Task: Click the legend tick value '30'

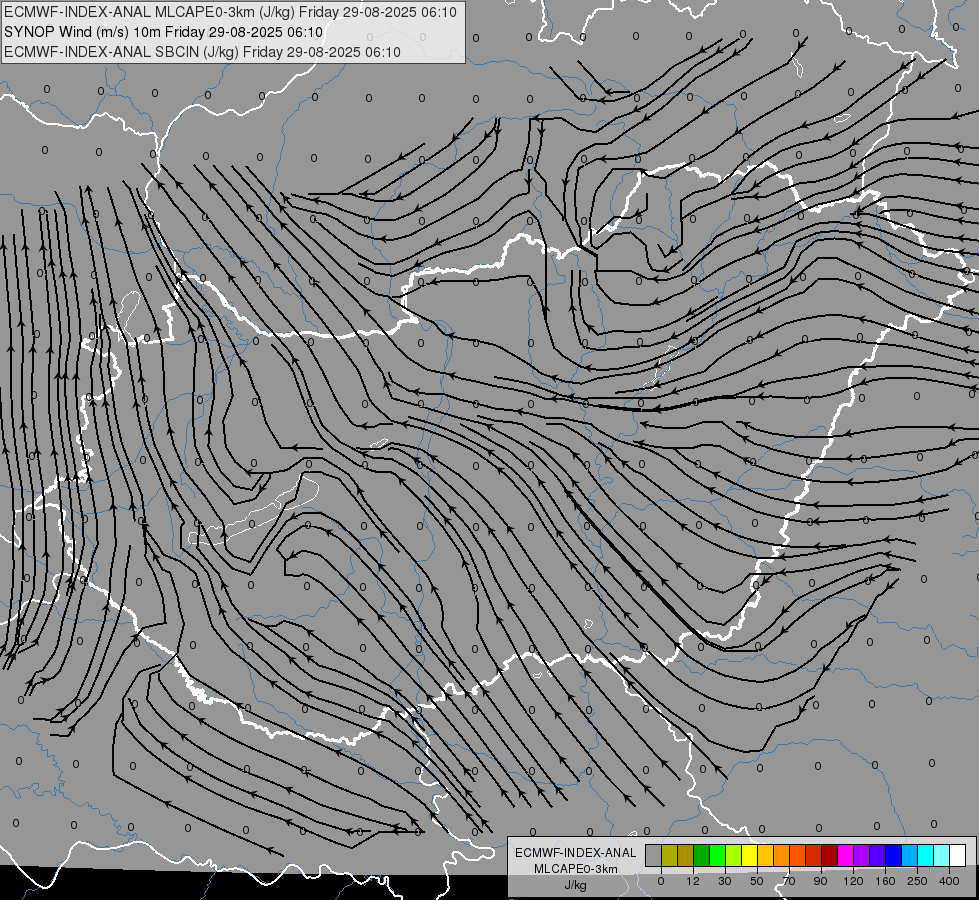Action: tap(725, 881)
